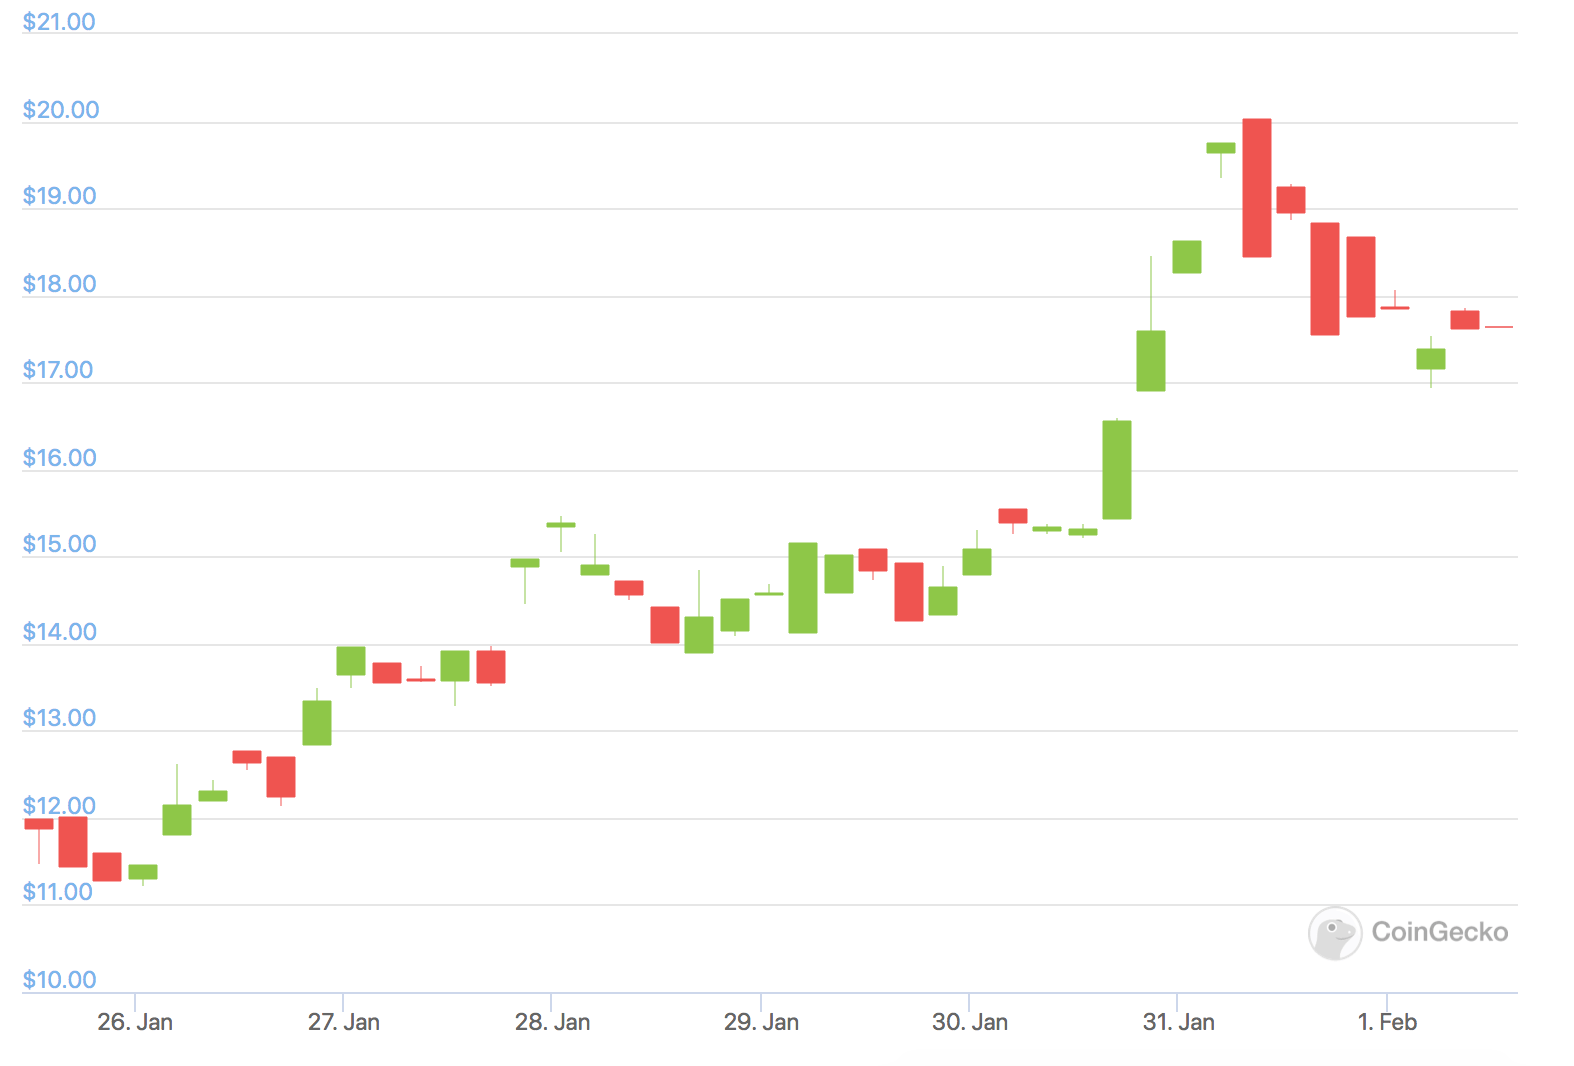Click the green candle with top near $18.60

[1187, 257]
